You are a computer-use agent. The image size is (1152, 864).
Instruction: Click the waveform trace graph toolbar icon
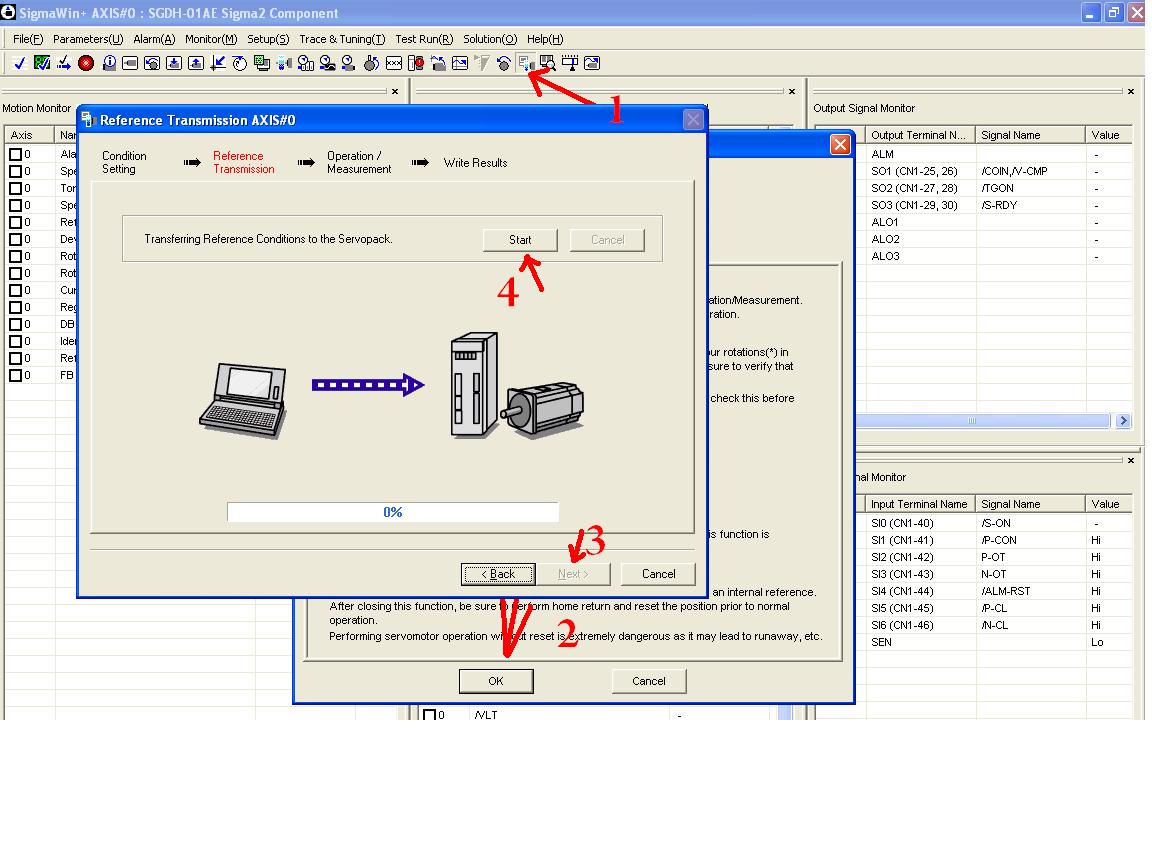(x=460, y=63)
